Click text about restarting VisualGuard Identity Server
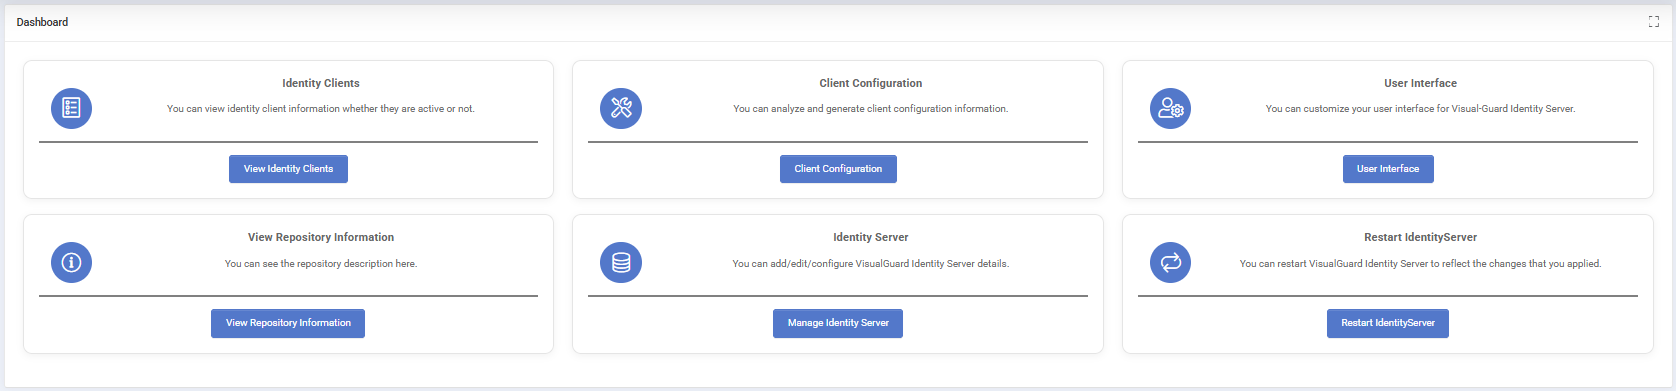This screenshot has width=1676, height=391. click(1420, 264)
